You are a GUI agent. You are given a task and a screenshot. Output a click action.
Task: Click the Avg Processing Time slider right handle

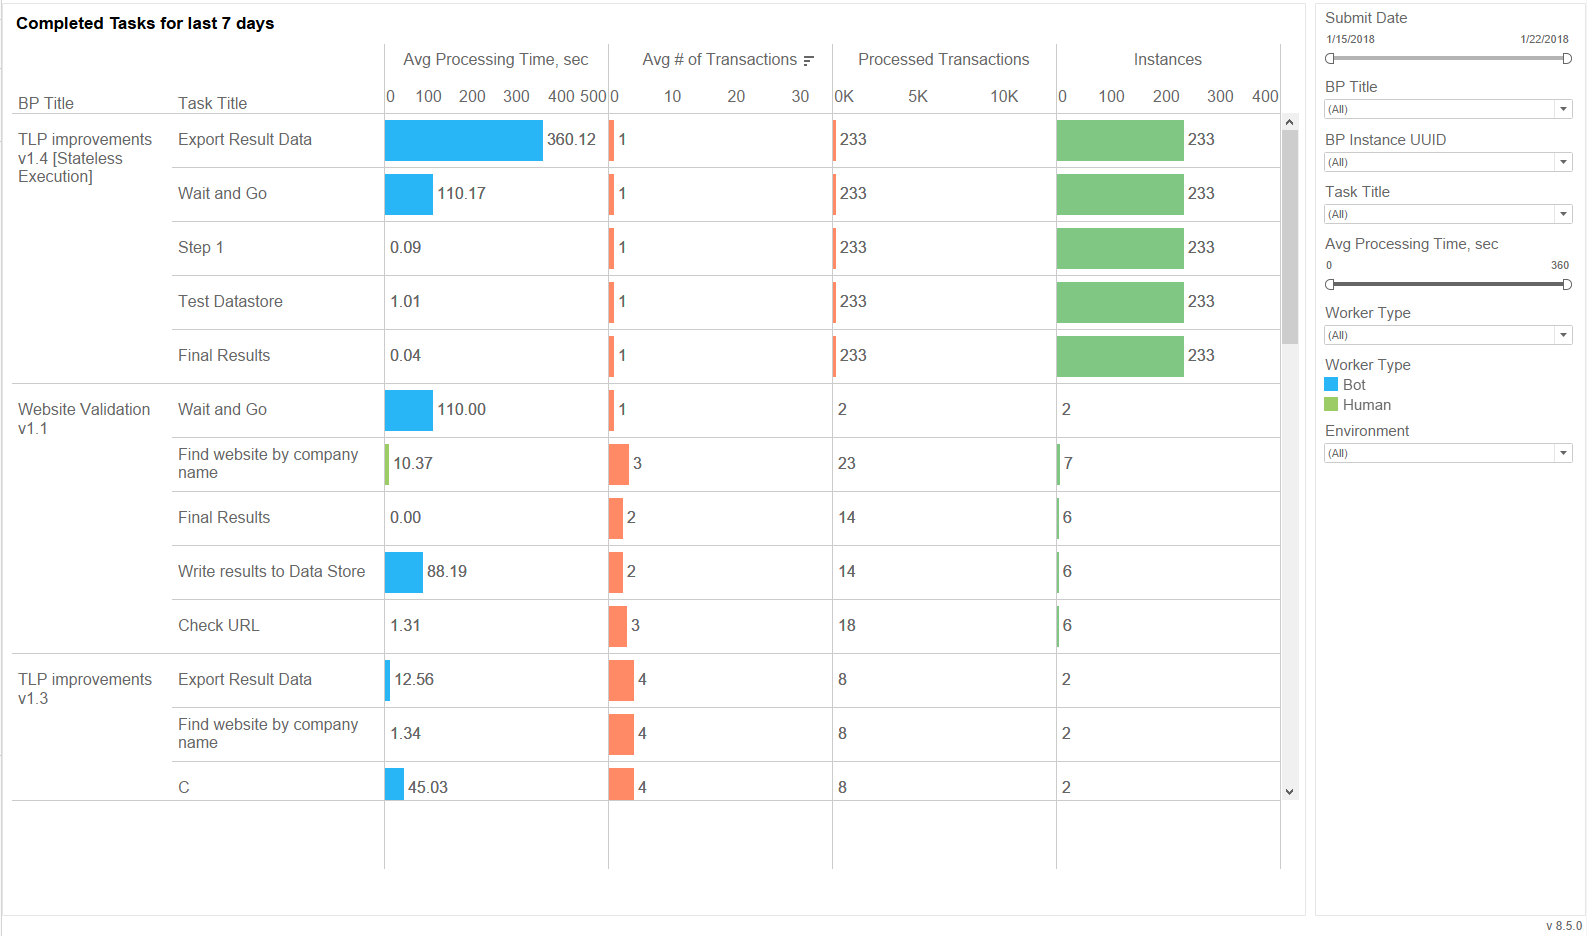pos(1567,284)
